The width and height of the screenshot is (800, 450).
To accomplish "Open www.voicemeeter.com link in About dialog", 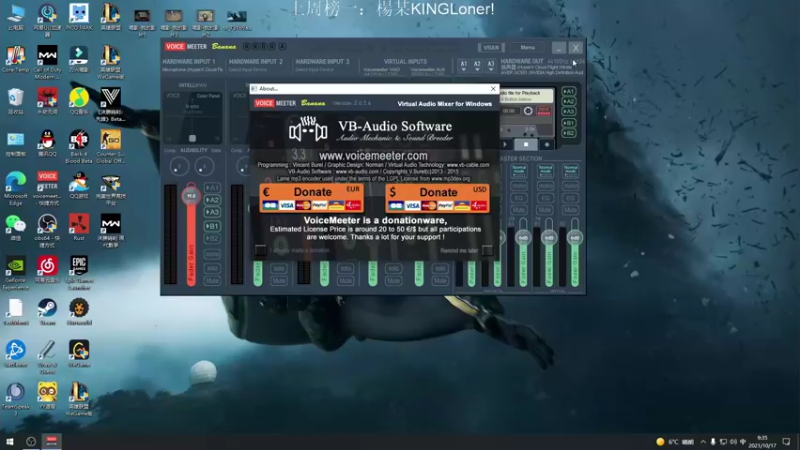I will (373, 156).
